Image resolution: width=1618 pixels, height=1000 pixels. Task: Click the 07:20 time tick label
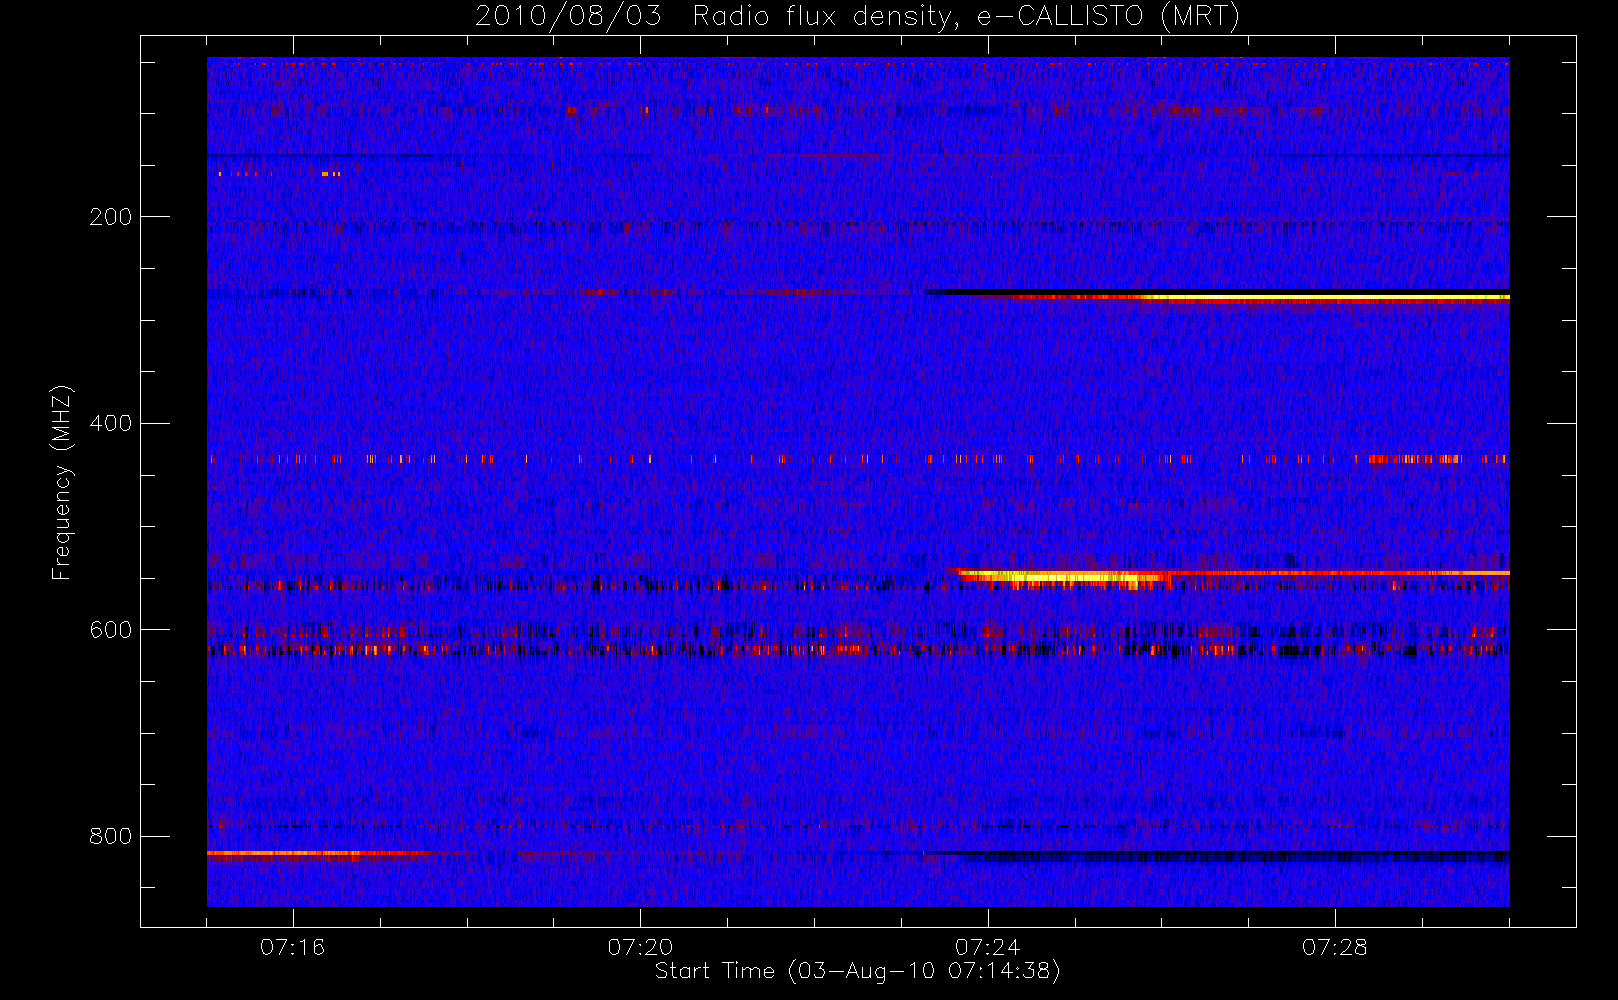tap(640, 947)
